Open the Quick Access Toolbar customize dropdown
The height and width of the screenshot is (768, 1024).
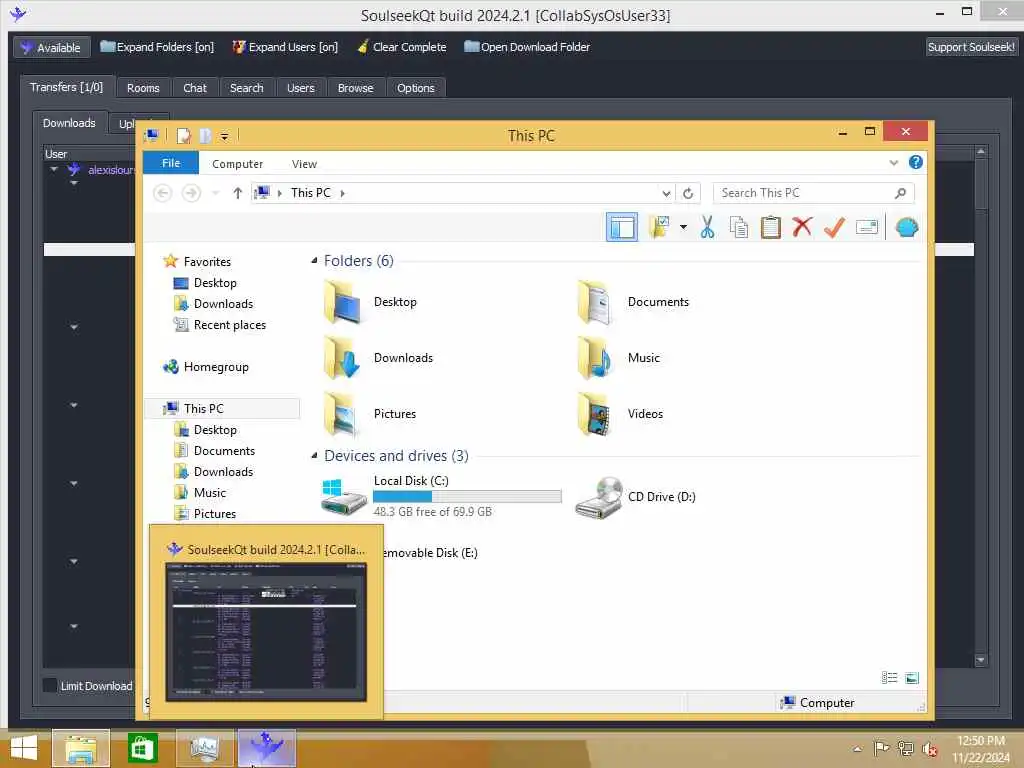click(224, 136)
